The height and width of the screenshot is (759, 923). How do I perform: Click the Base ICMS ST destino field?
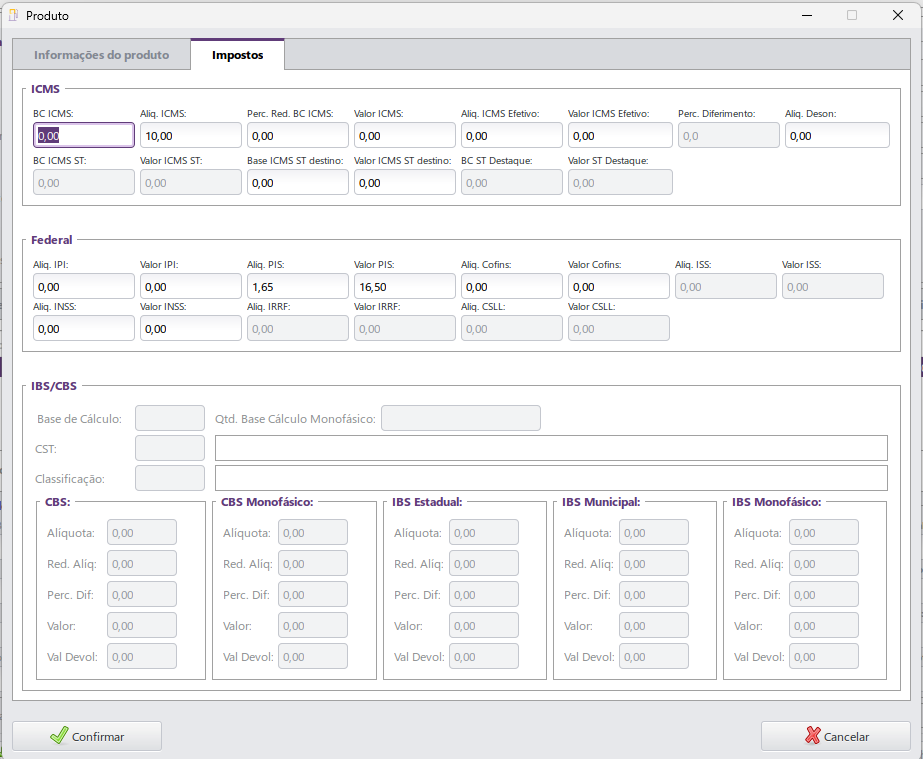coord(297,183)
